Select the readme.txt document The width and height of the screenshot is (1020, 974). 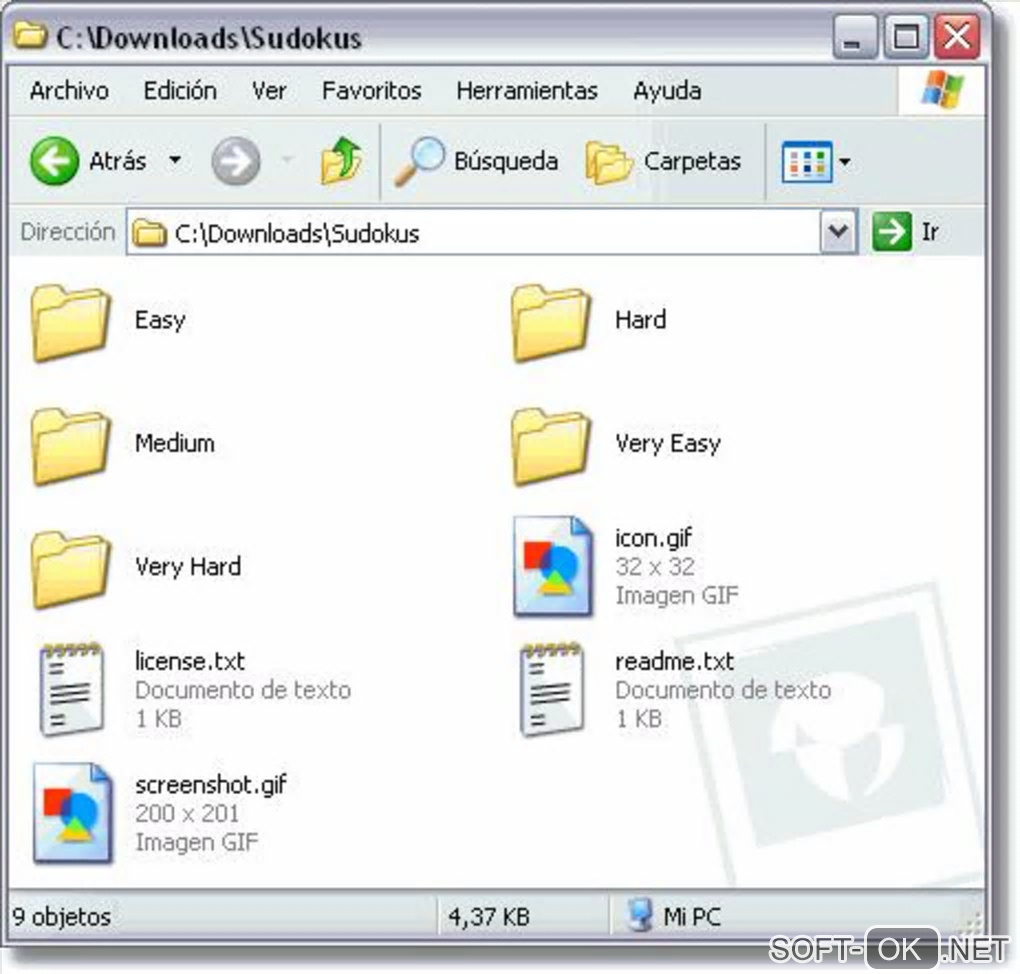click(x=552, y=690)
